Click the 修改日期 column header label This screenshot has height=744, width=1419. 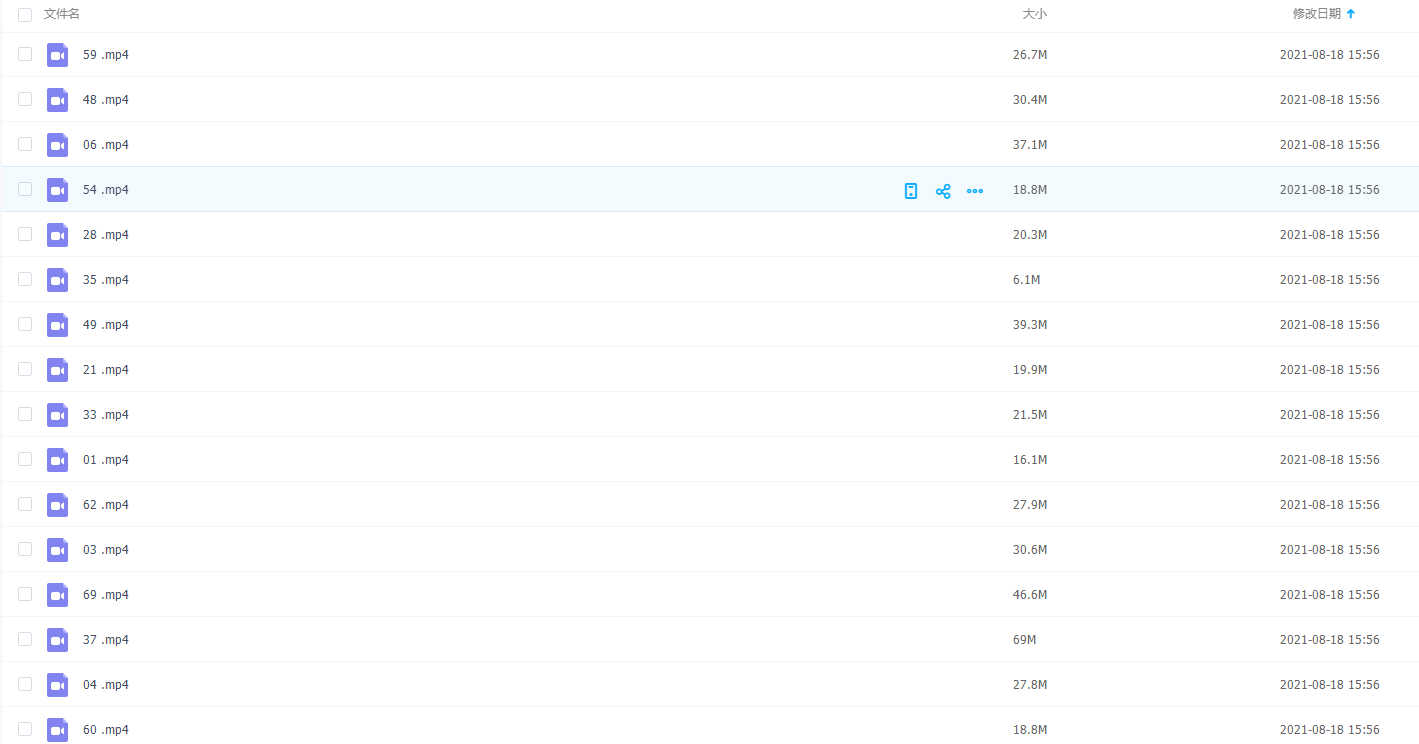pos(1316,14)
